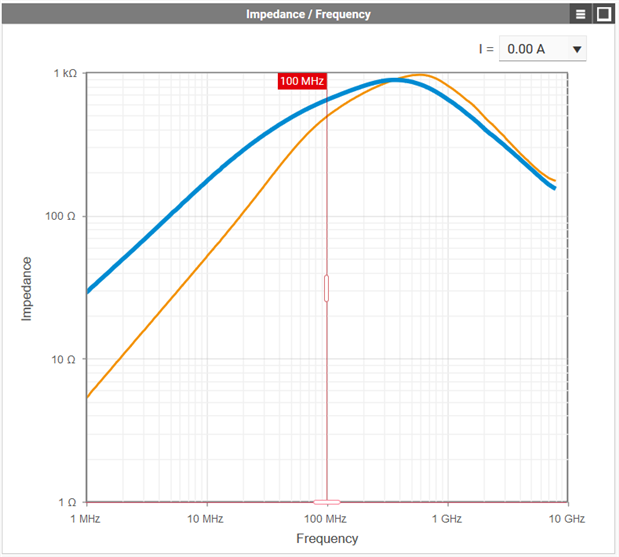Click the 1 MHz x-axis label
619x557 pixels.
click(x=85, y=519)
